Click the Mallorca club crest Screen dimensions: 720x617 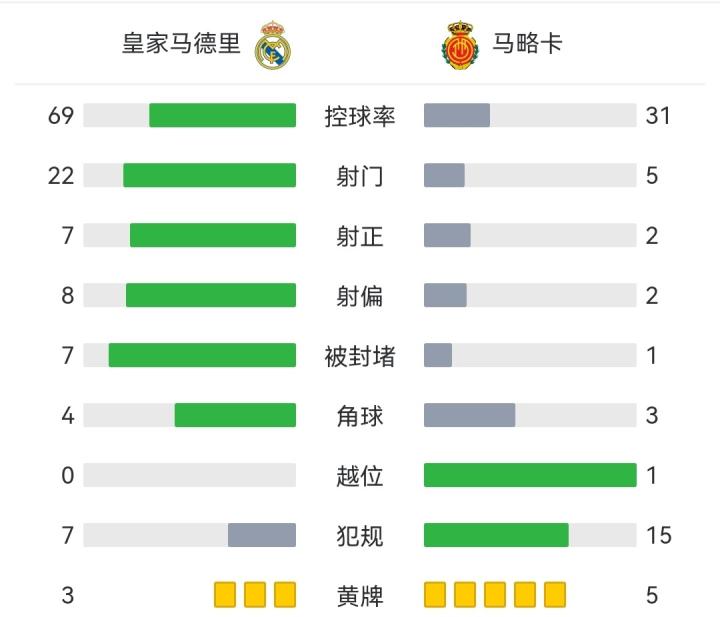click(x=459, y=46)
